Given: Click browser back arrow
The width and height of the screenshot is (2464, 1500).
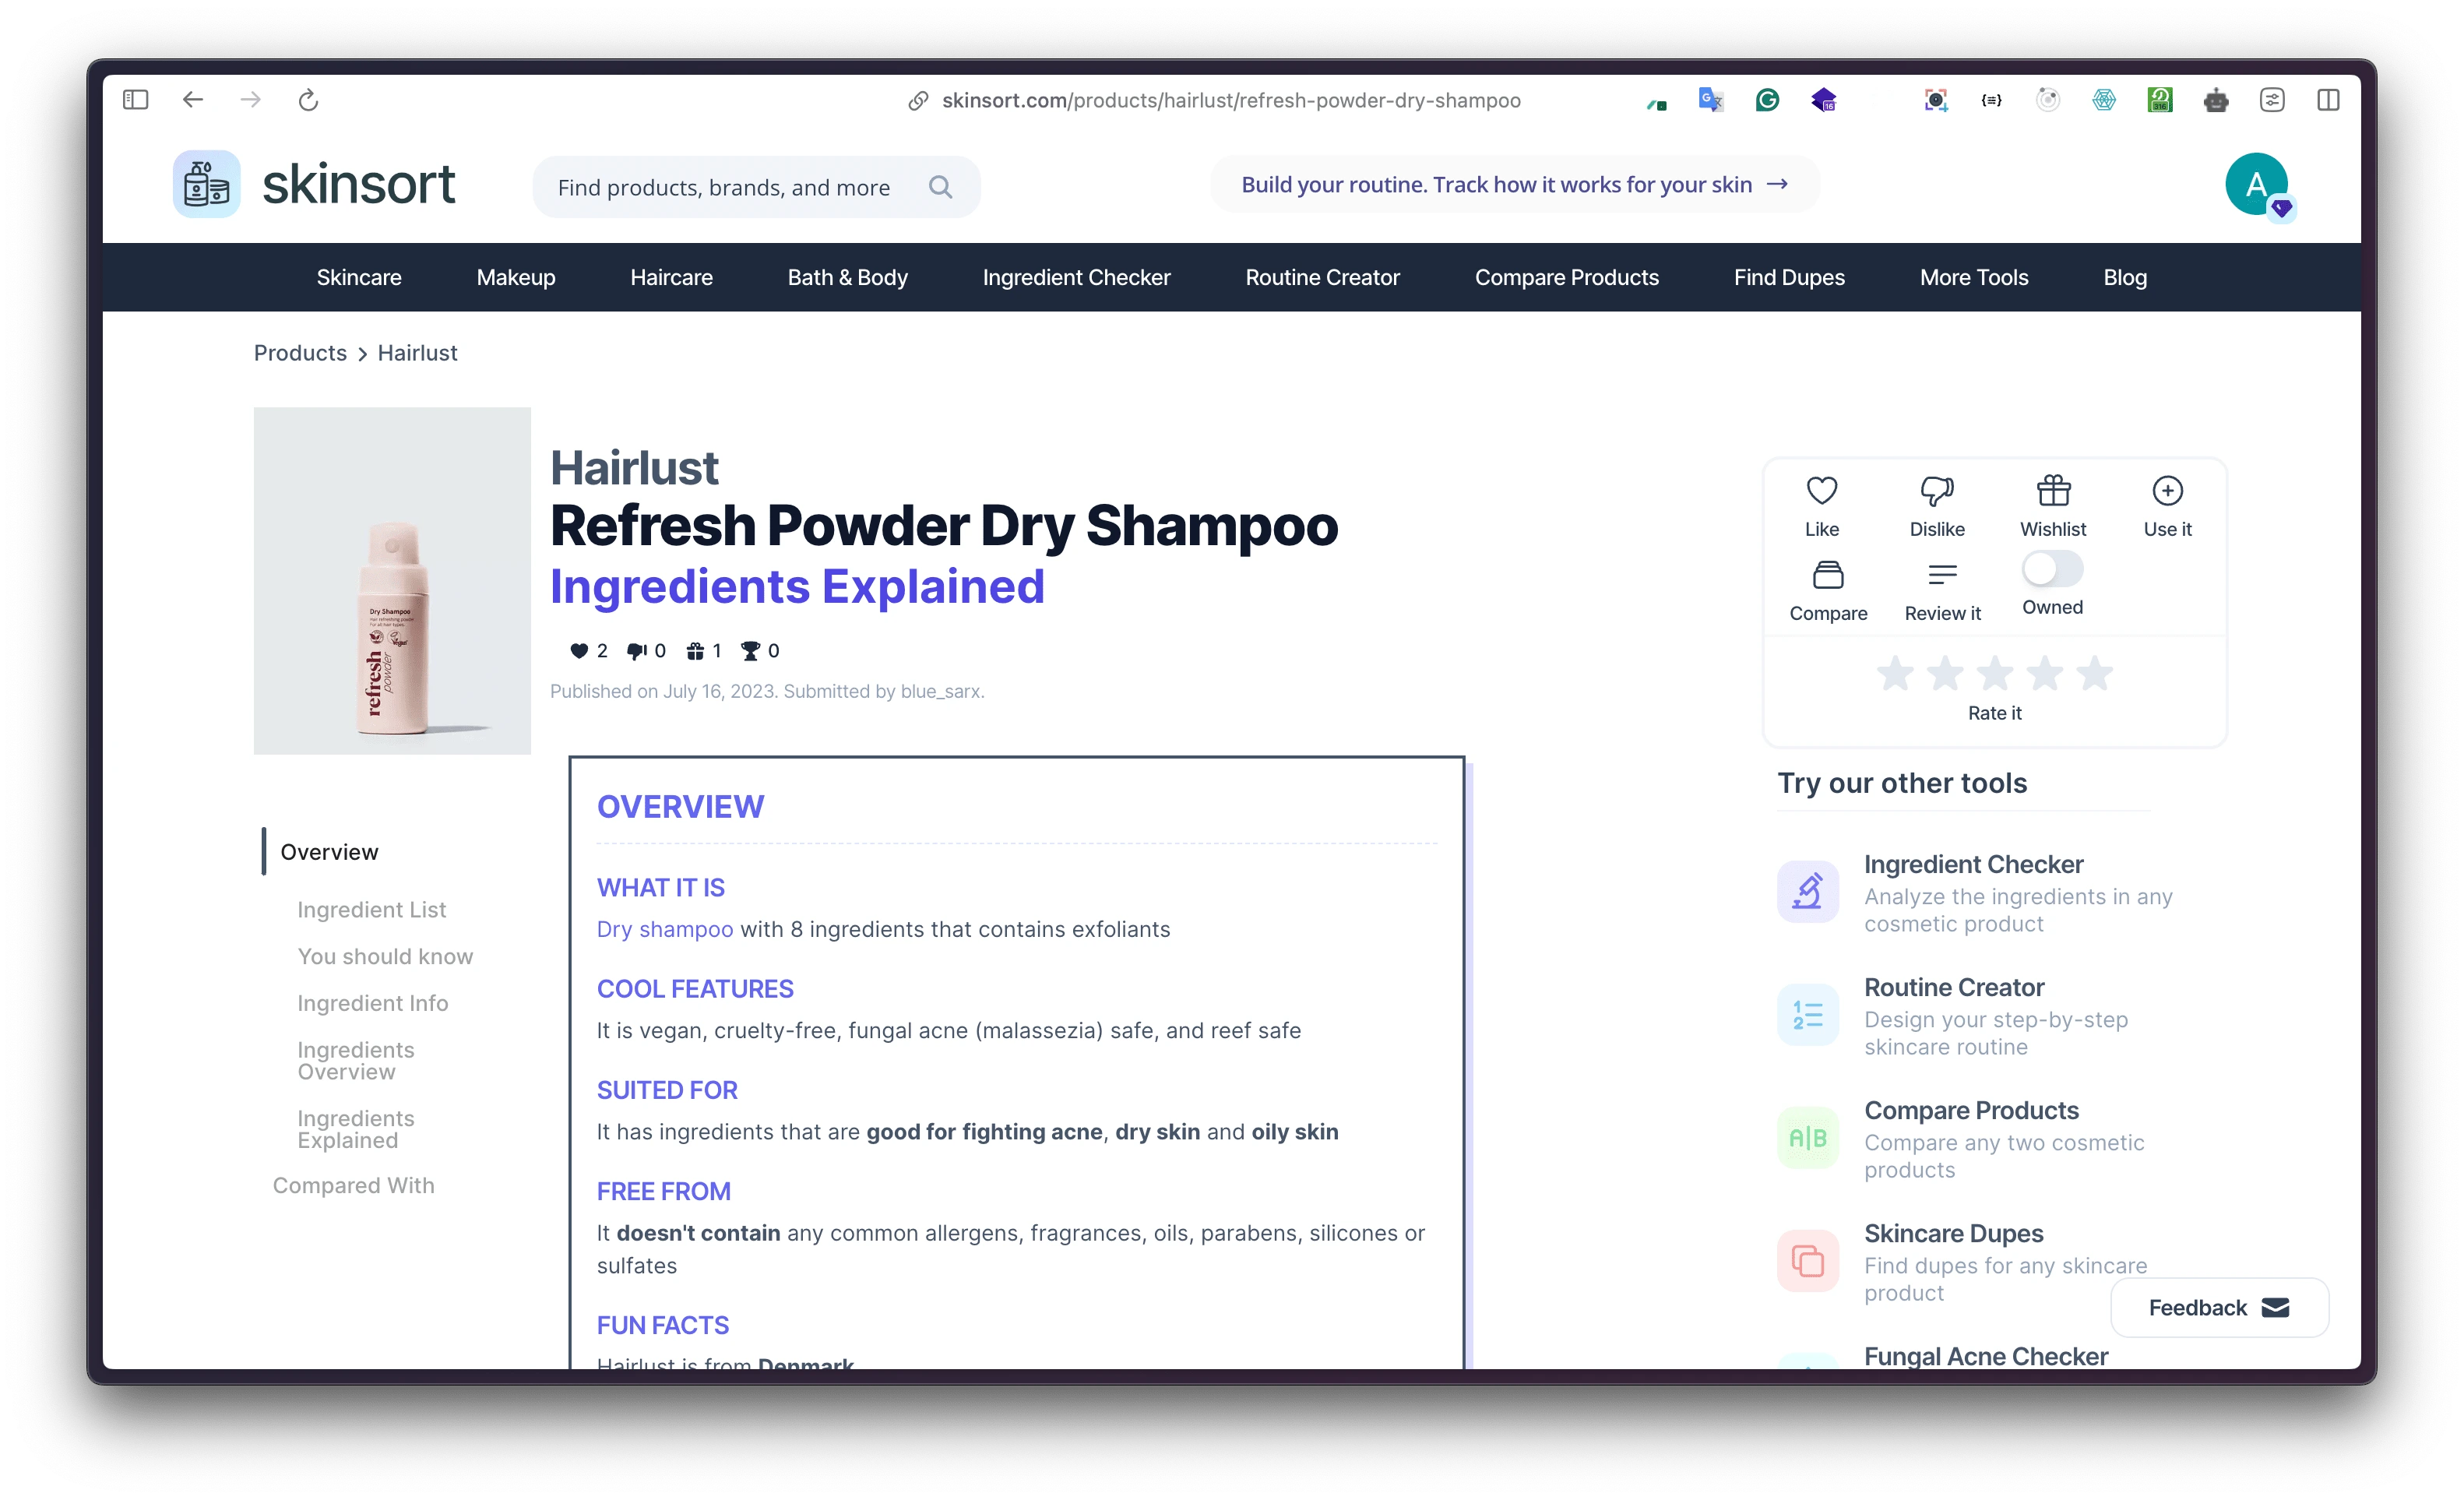Looking at the screenshot, I should 193,100.
